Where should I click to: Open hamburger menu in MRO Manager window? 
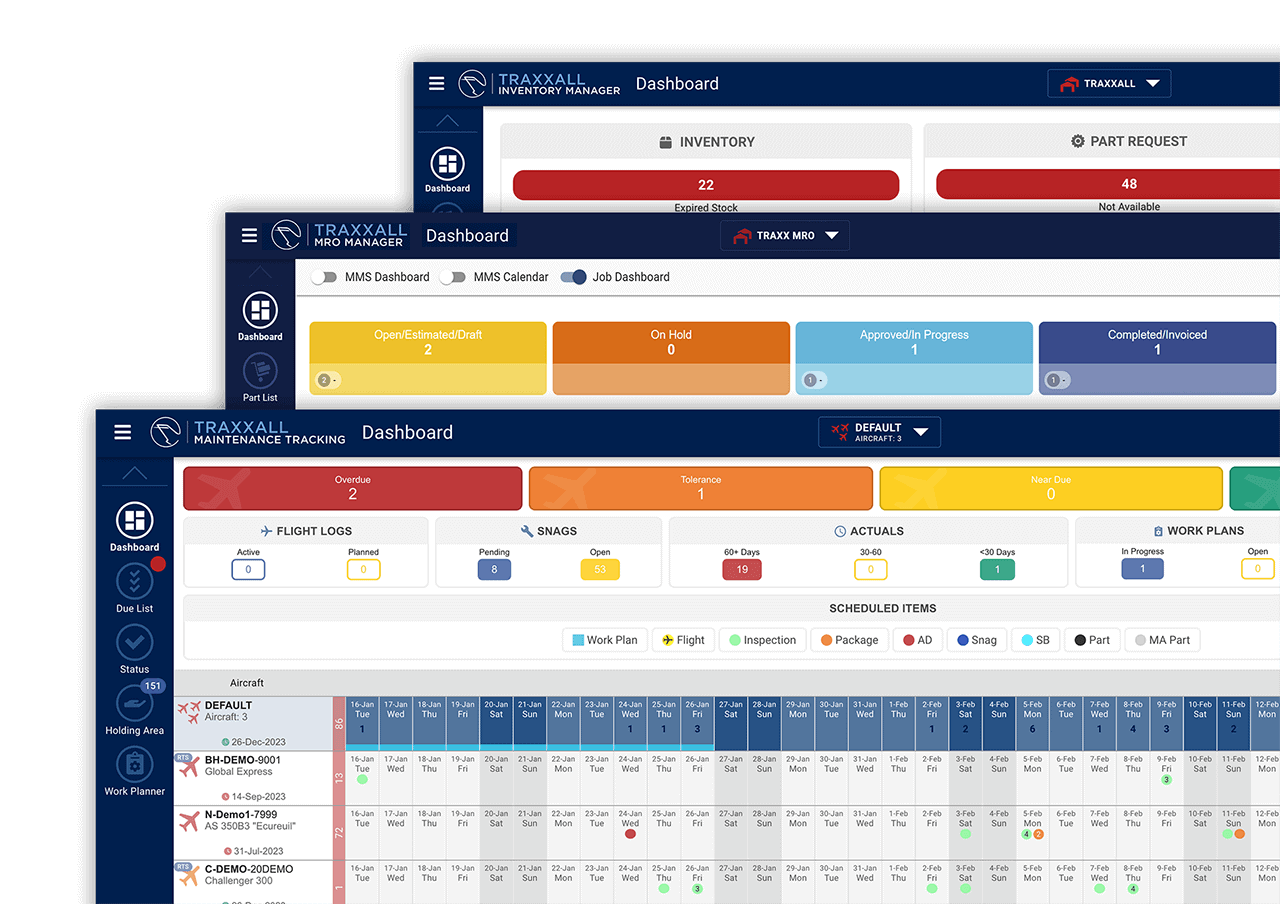pyautogui.click(x=250, y=236)
